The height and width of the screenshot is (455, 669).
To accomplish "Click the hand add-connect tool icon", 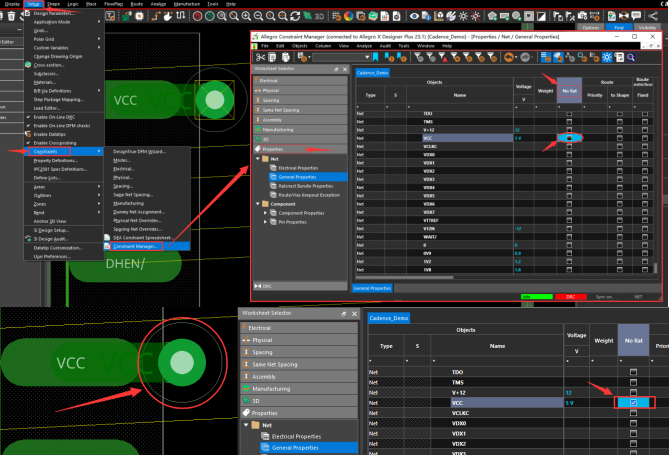I will tap(168, 16).
